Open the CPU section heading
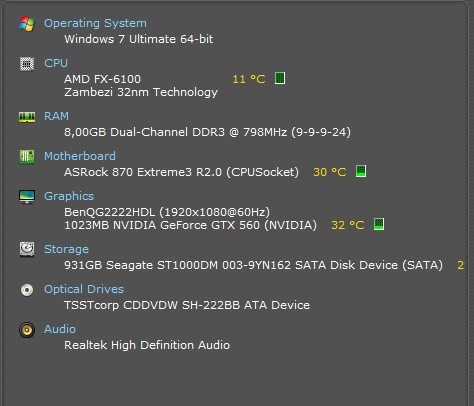The image size is (474, 406). pyautogui.click(x=56, y=63)
